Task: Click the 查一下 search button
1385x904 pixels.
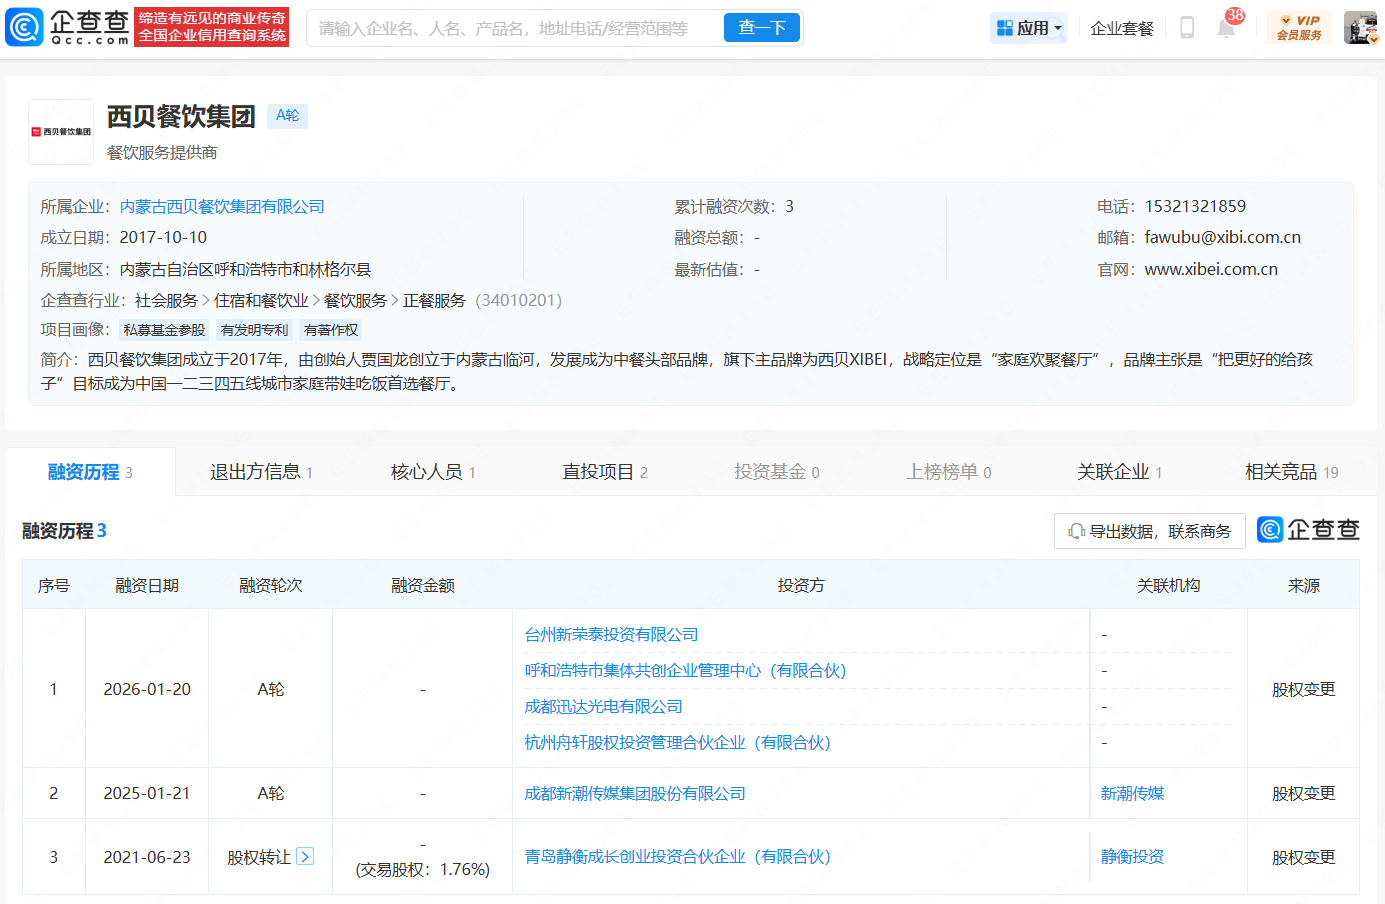Action: [x=762, y=28]
